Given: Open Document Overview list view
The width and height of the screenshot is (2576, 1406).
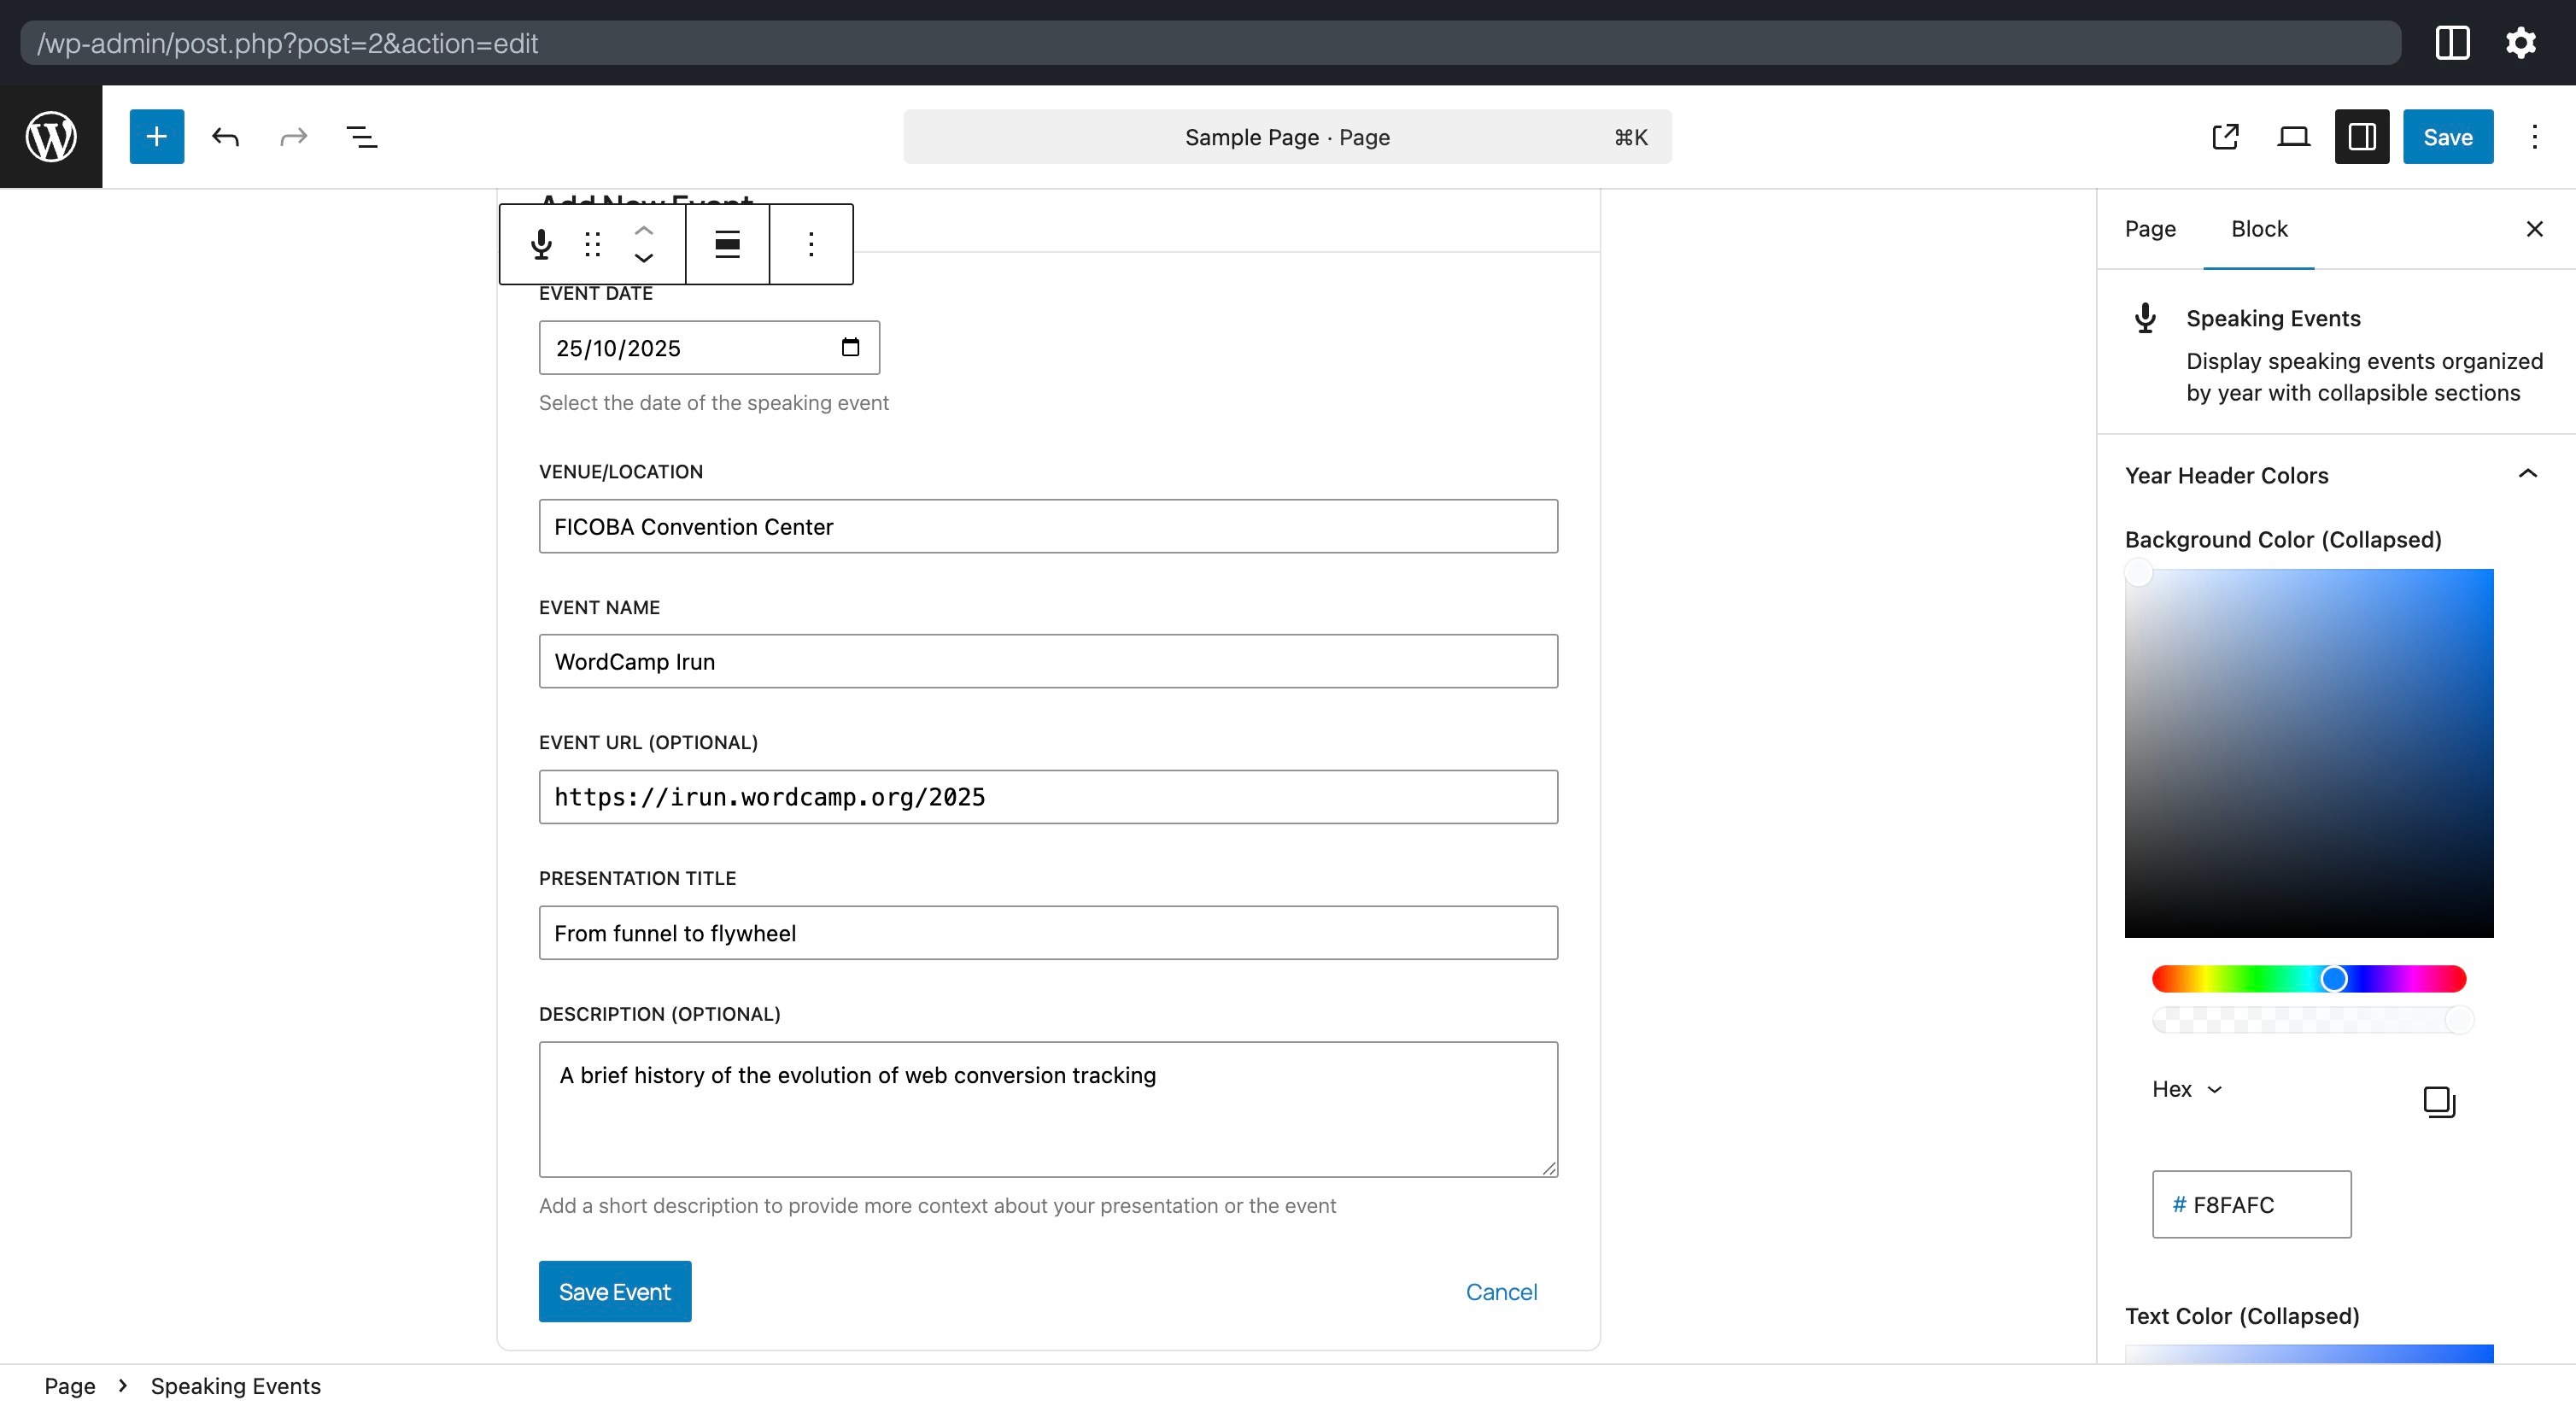Looking at the screenshot, I should pyautogui.click(x=361, y=137).
